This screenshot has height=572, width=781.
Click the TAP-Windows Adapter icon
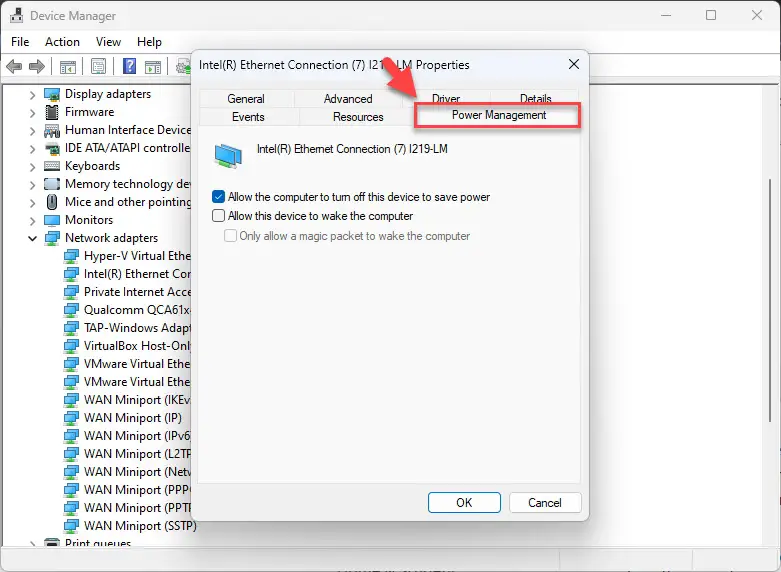click(71, 328)
